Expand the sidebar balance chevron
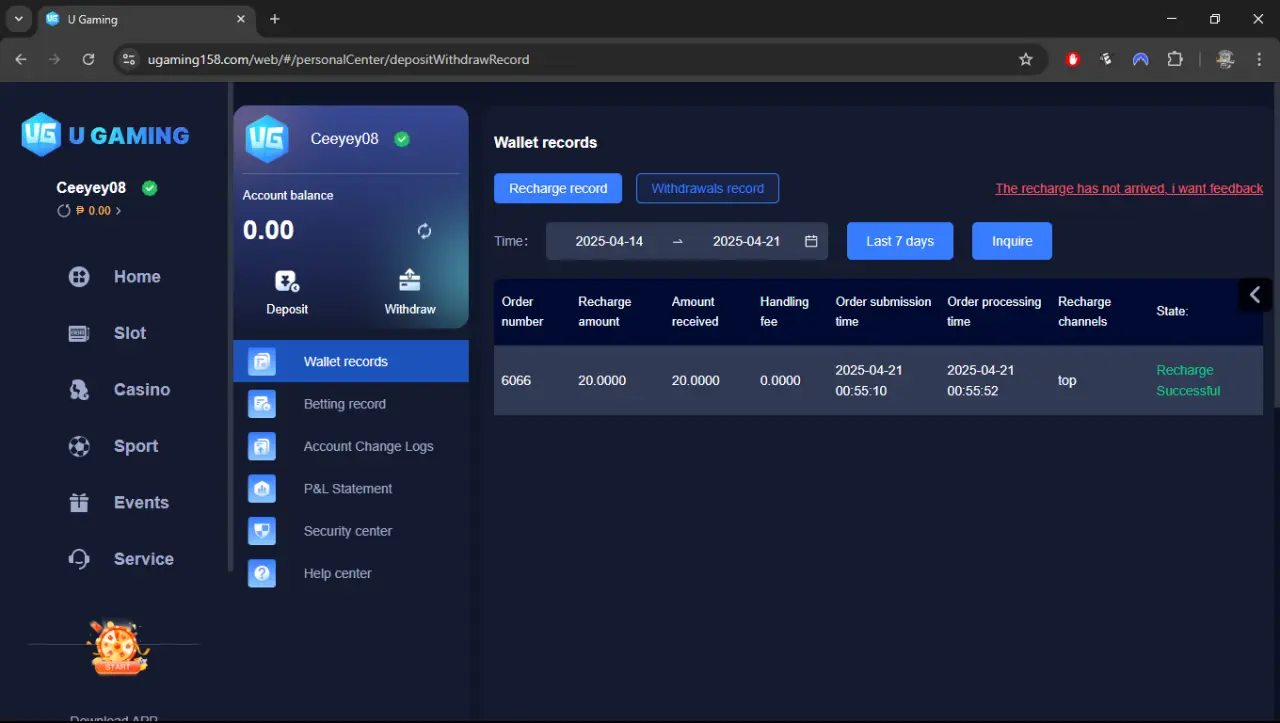1280x723 pixels. coord(118,211)
